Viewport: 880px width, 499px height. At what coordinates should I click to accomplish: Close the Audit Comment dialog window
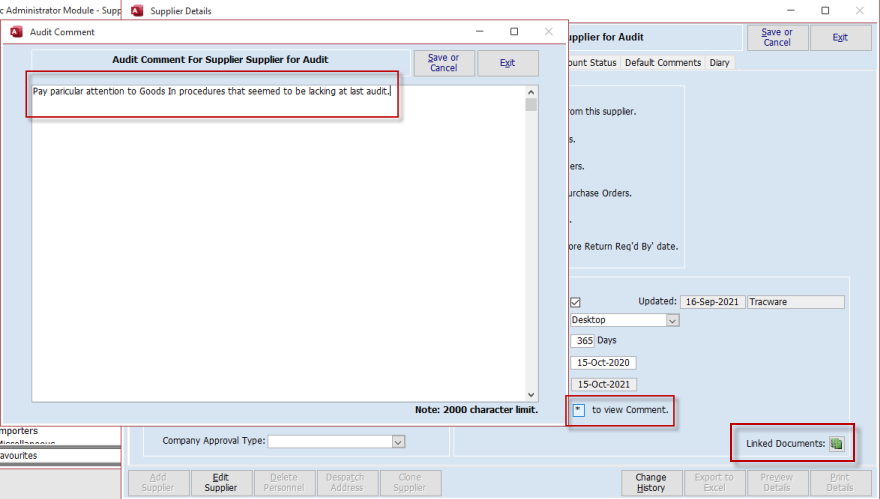click(x=548, y=32)
